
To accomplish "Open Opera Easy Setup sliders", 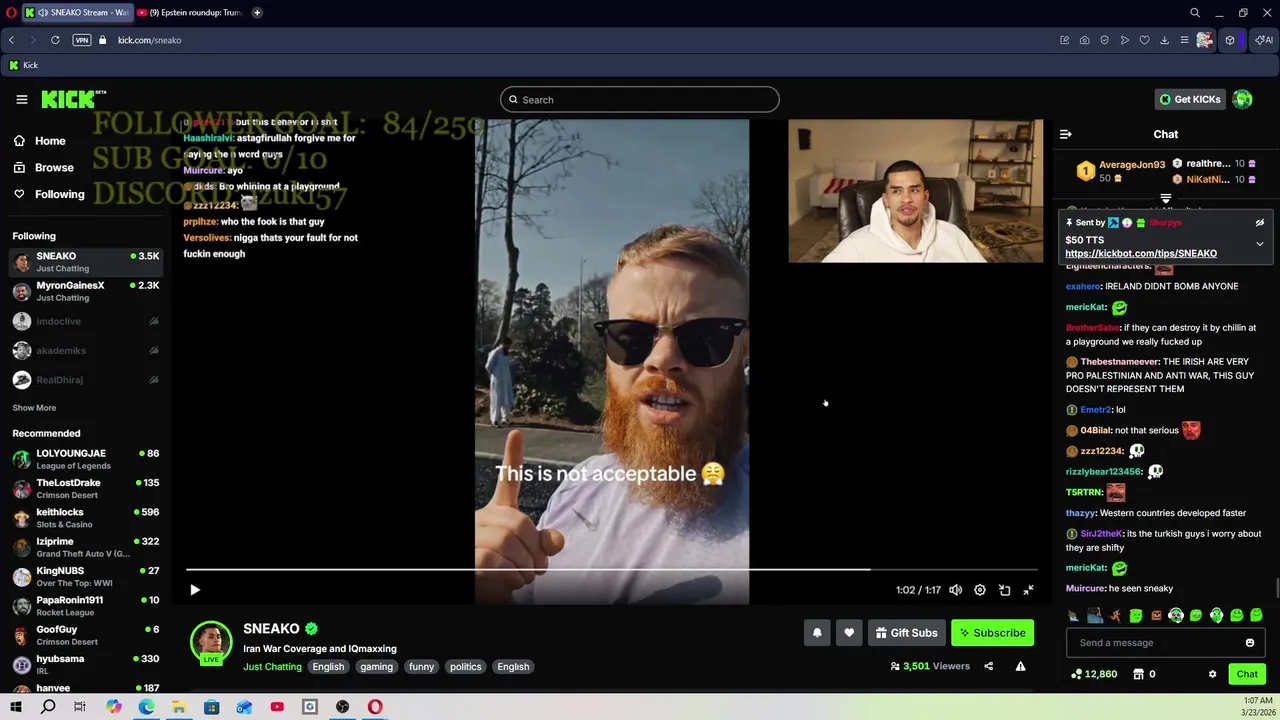I will pos(1184,40).
